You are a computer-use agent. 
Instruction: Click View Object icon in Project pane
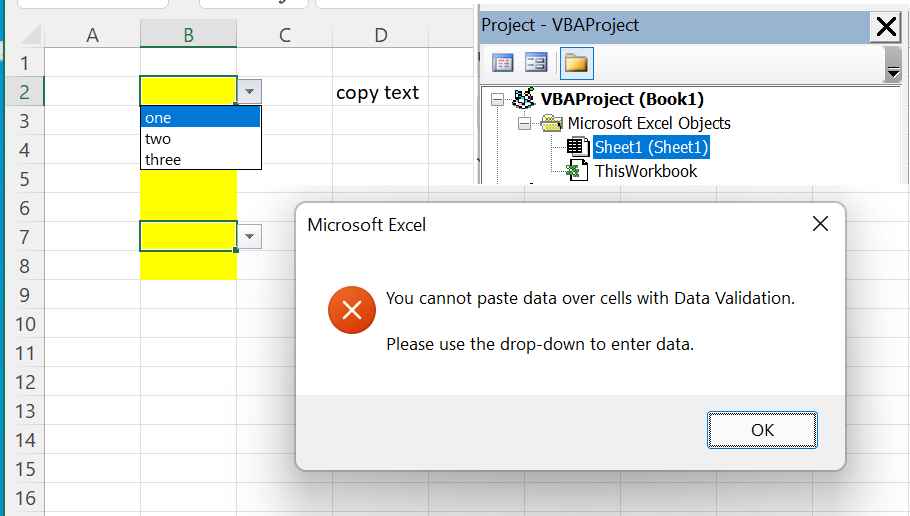536,63
